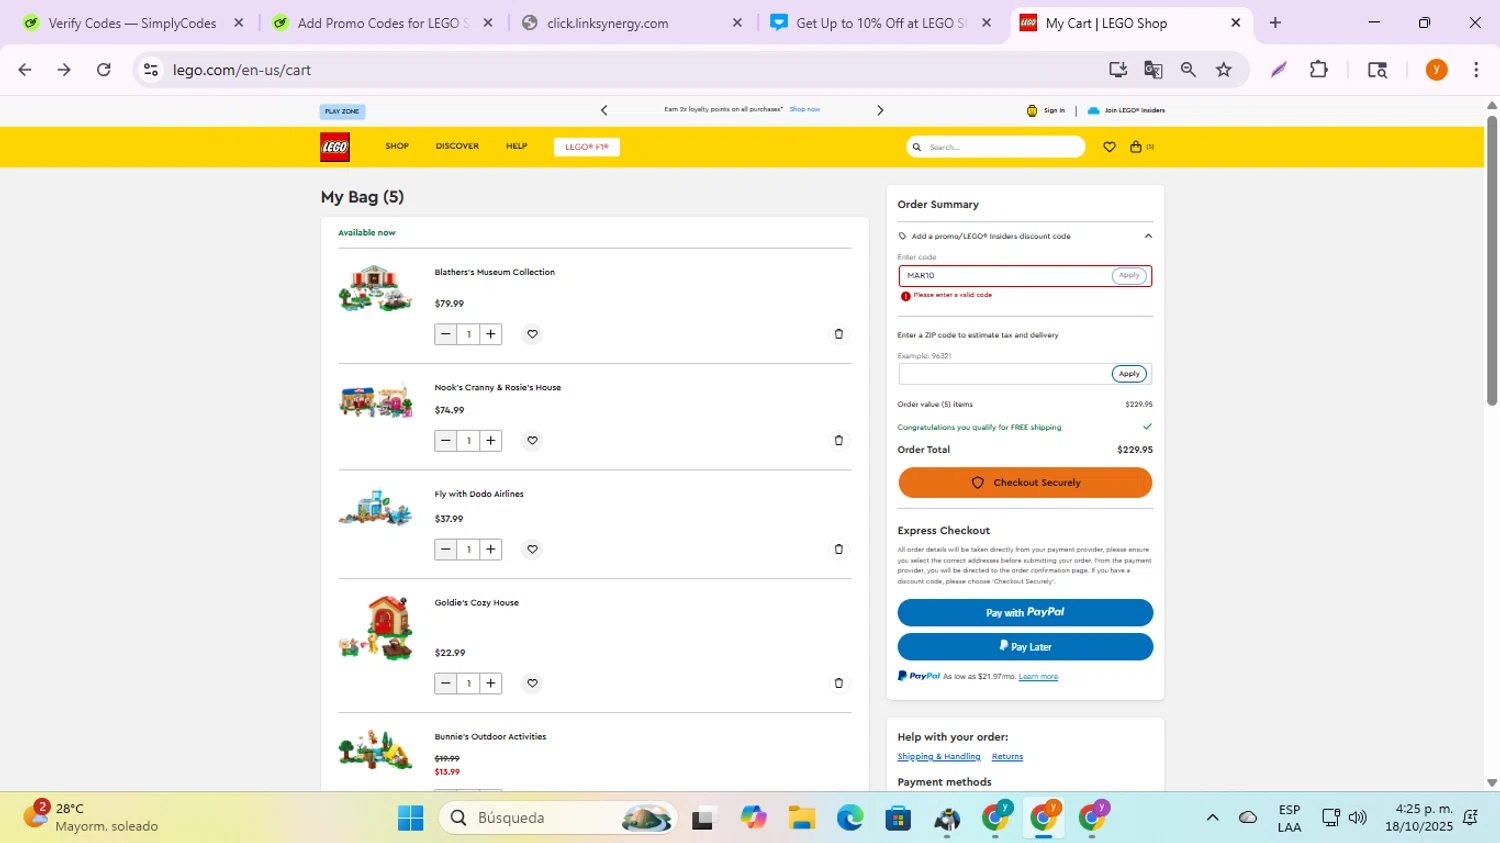This screenshot has width=1500, height=843.
Task: Show the next promotional banner message
Action: pyautogui.click(x=880, y=110)
